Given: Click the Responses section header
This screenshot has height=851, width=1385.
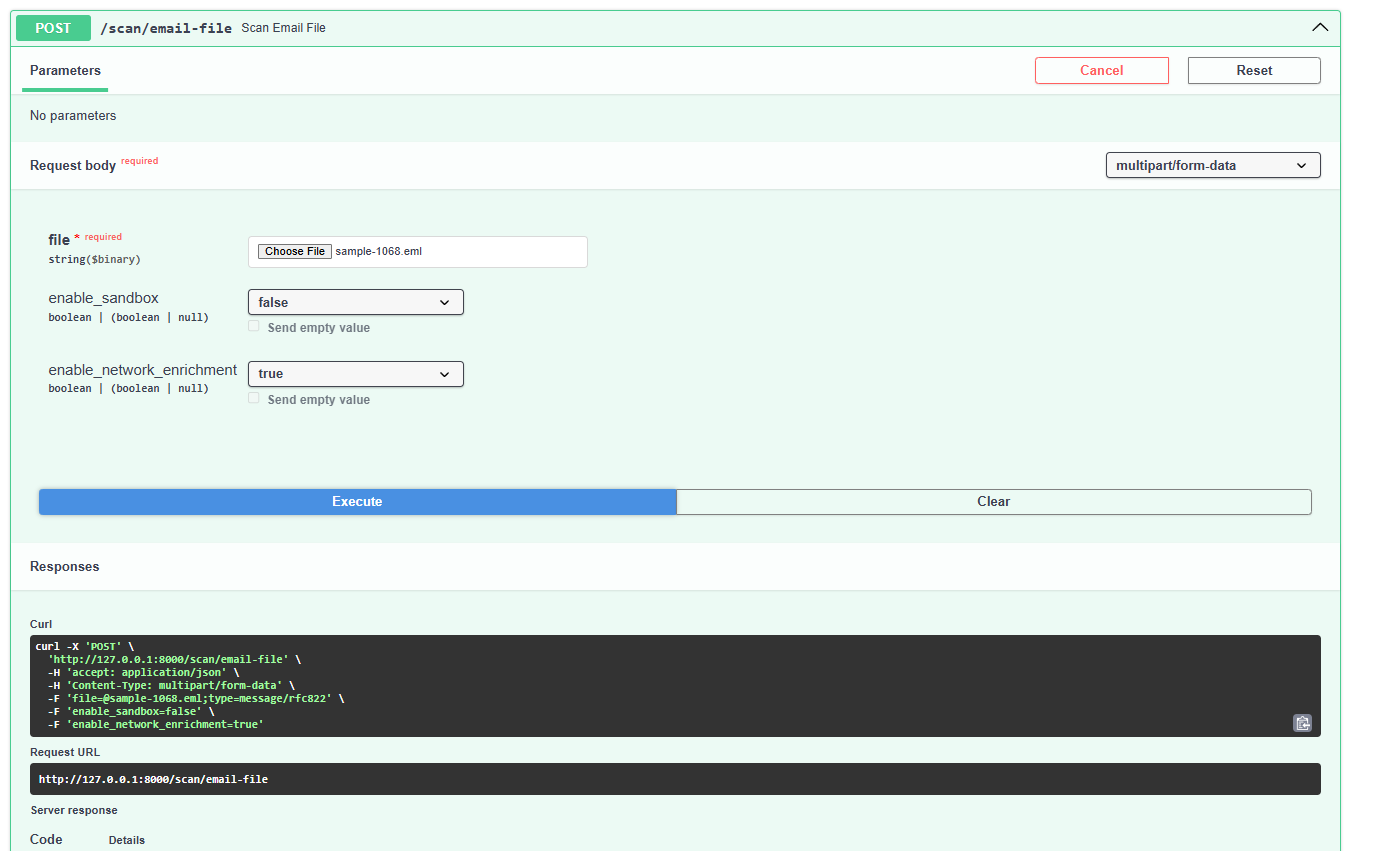Looking at the screenshot, I should pos(65,566).
